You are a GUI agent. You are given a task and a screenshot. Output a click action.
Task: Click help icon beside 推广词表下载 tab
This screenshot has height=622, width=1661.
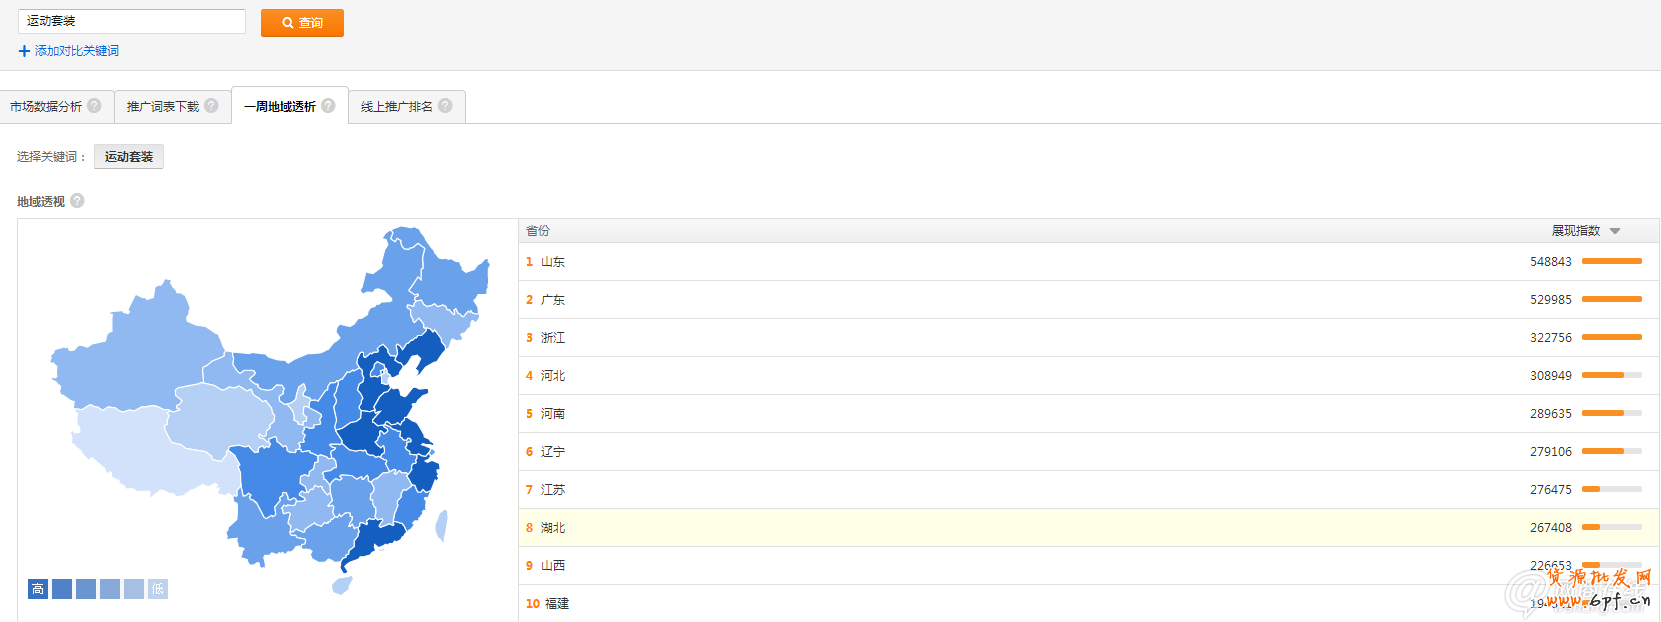[x=211, y=105]
